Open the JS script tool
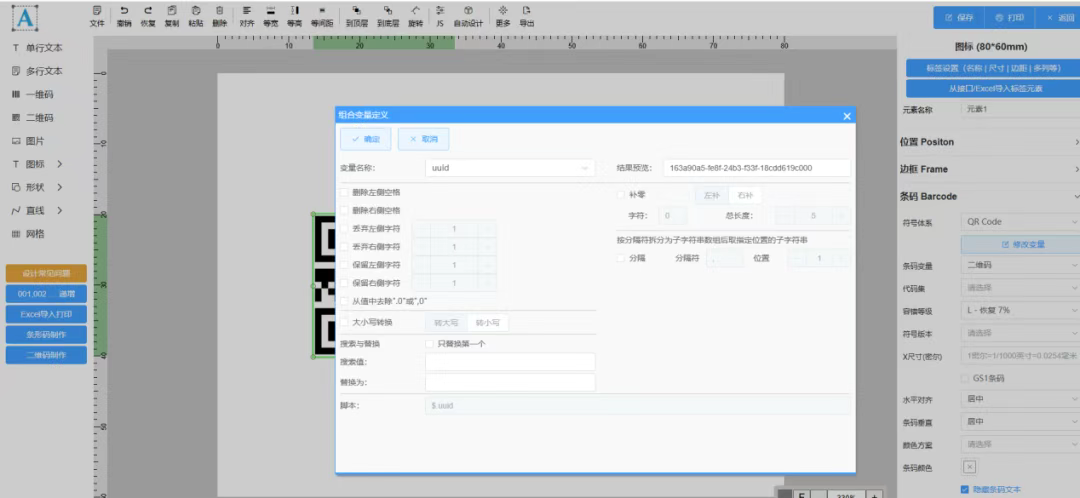The width and height of the screenshot is (1080, 498). coord(440,16)
